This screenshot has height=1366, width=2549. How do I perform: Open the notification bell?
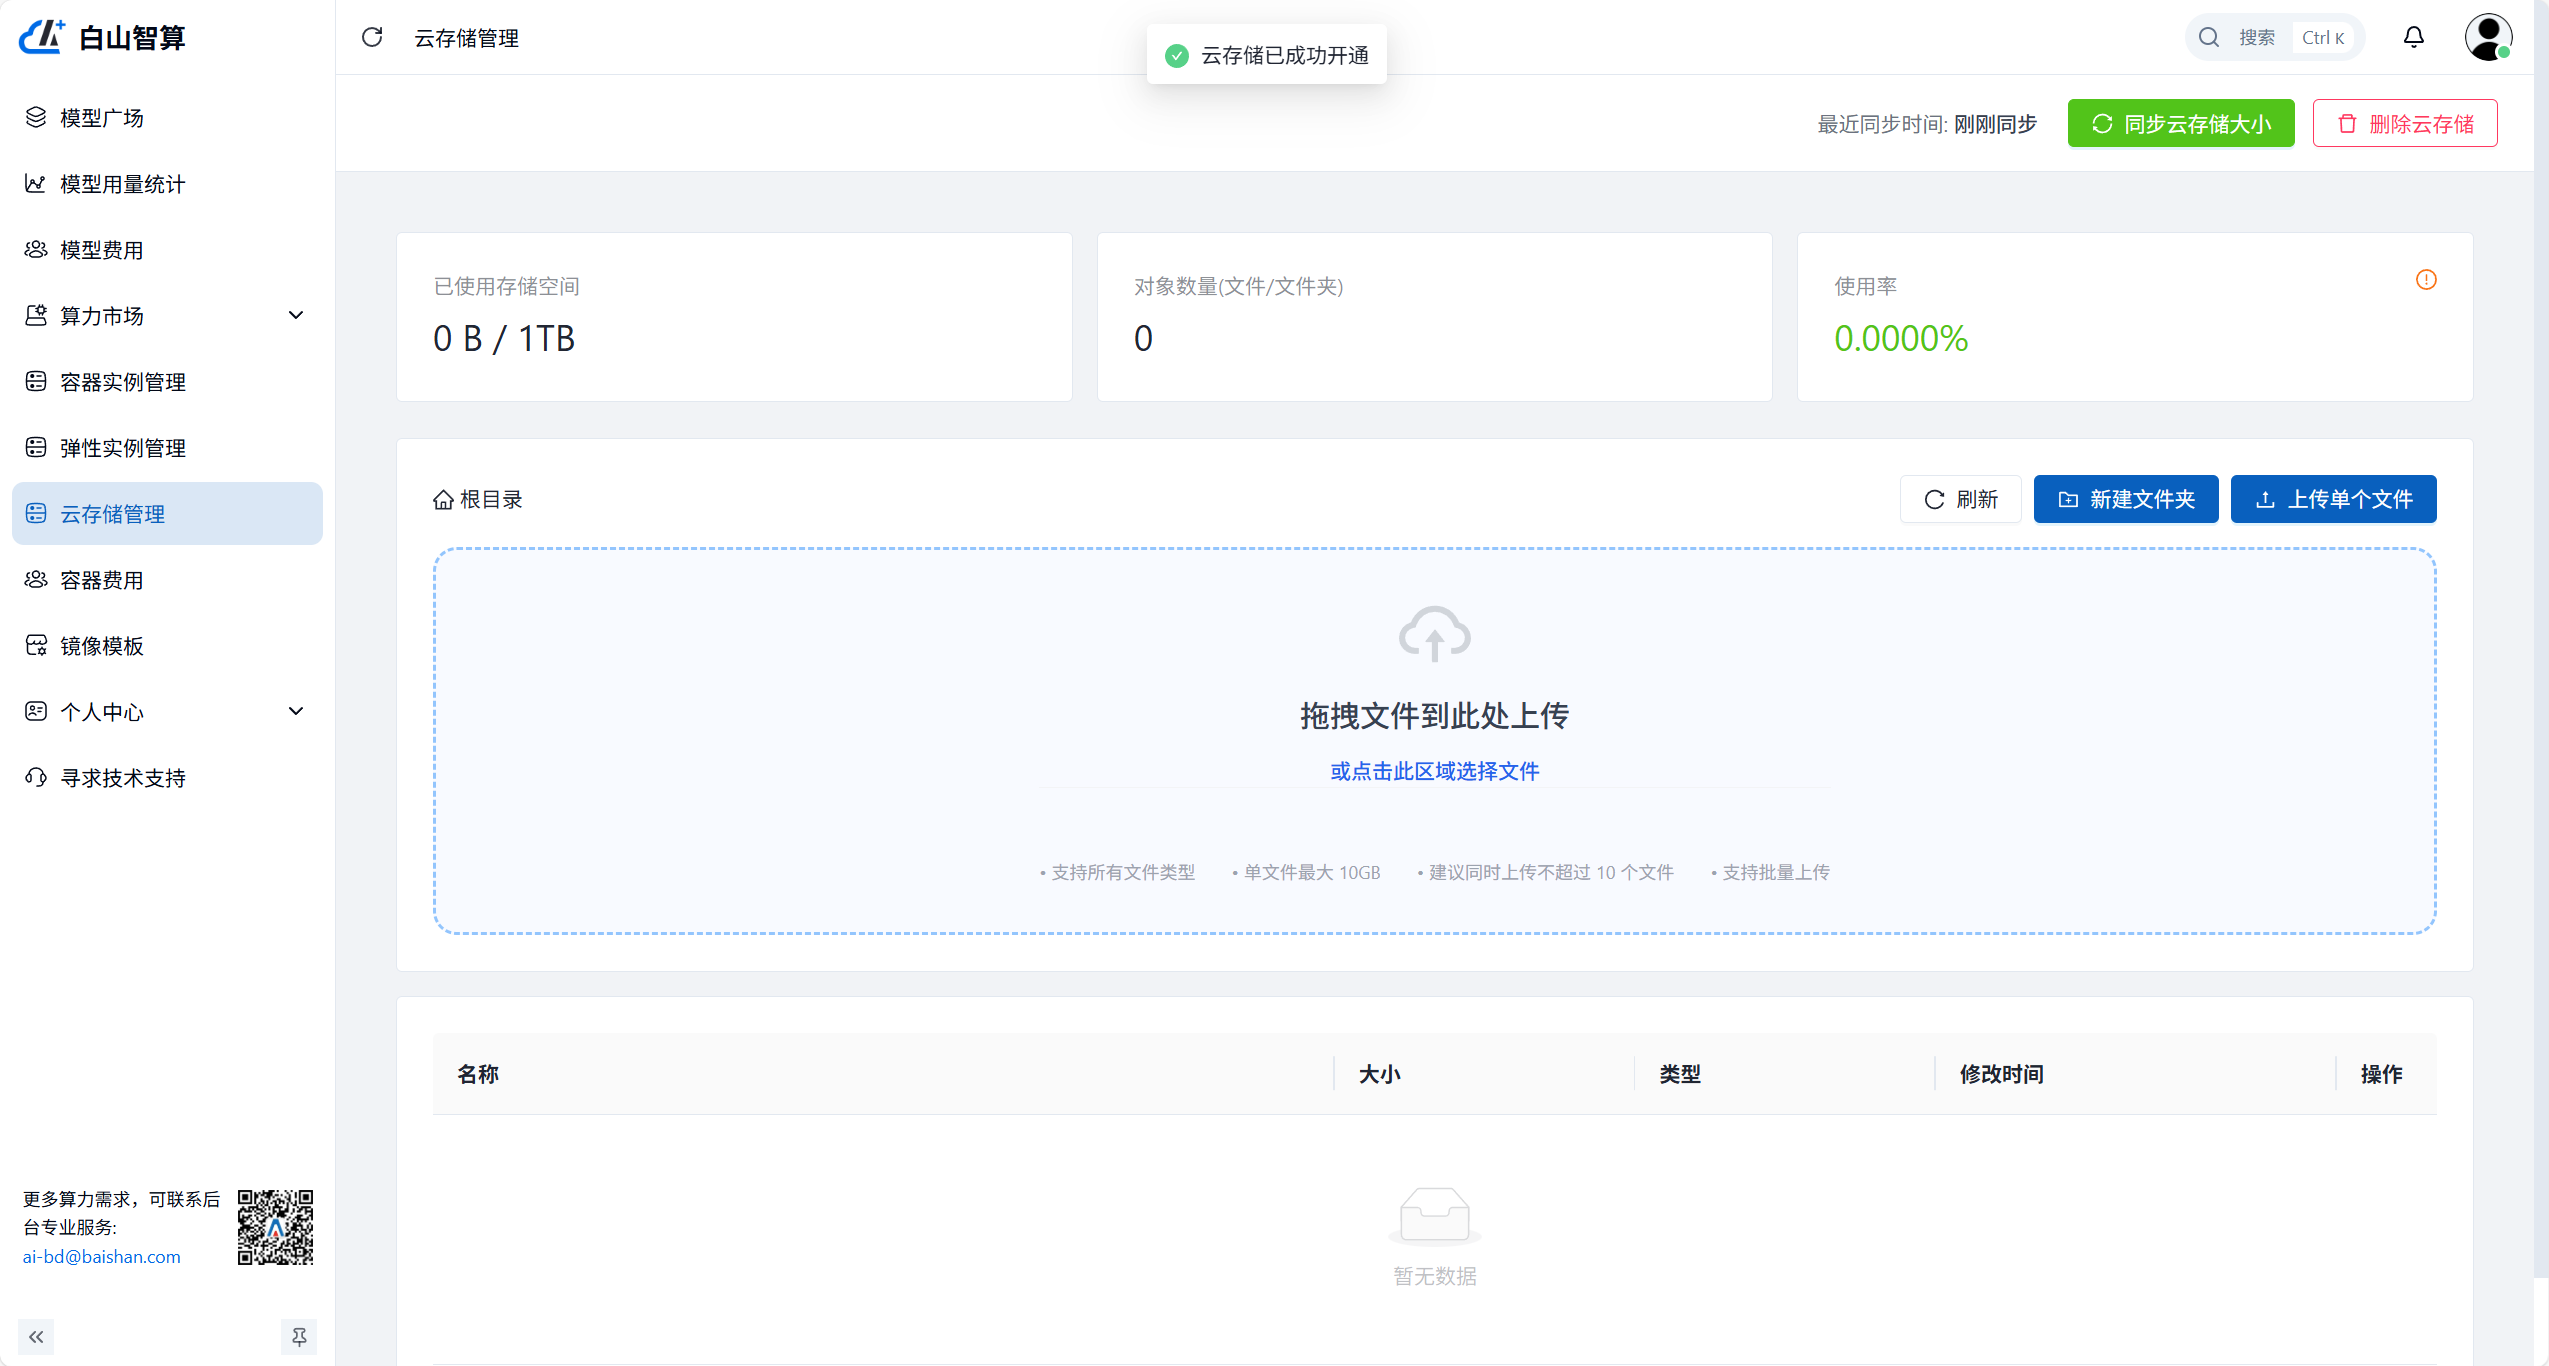(x=2413, y=37)
